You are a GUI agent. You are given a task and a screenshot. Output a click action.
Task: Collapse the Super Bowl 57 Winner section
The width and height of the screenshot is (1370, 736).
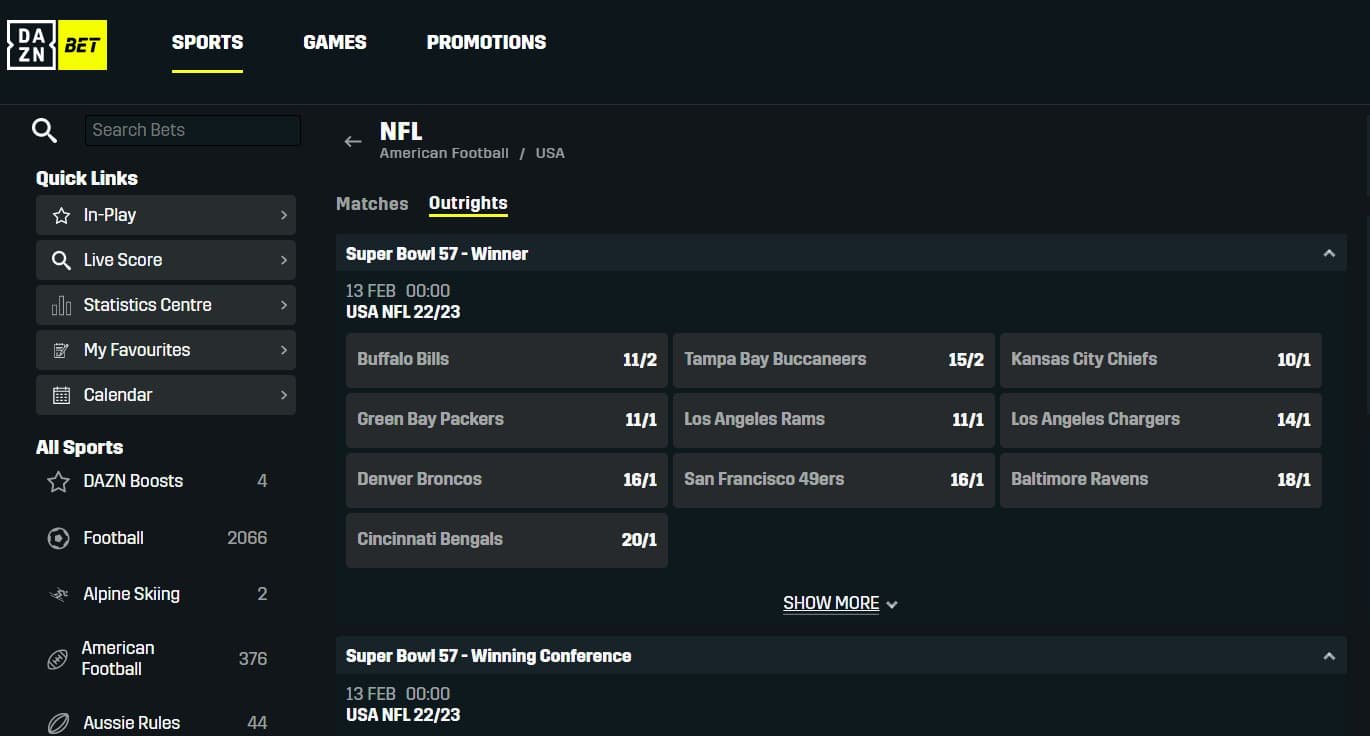[x=1329, y=253]
